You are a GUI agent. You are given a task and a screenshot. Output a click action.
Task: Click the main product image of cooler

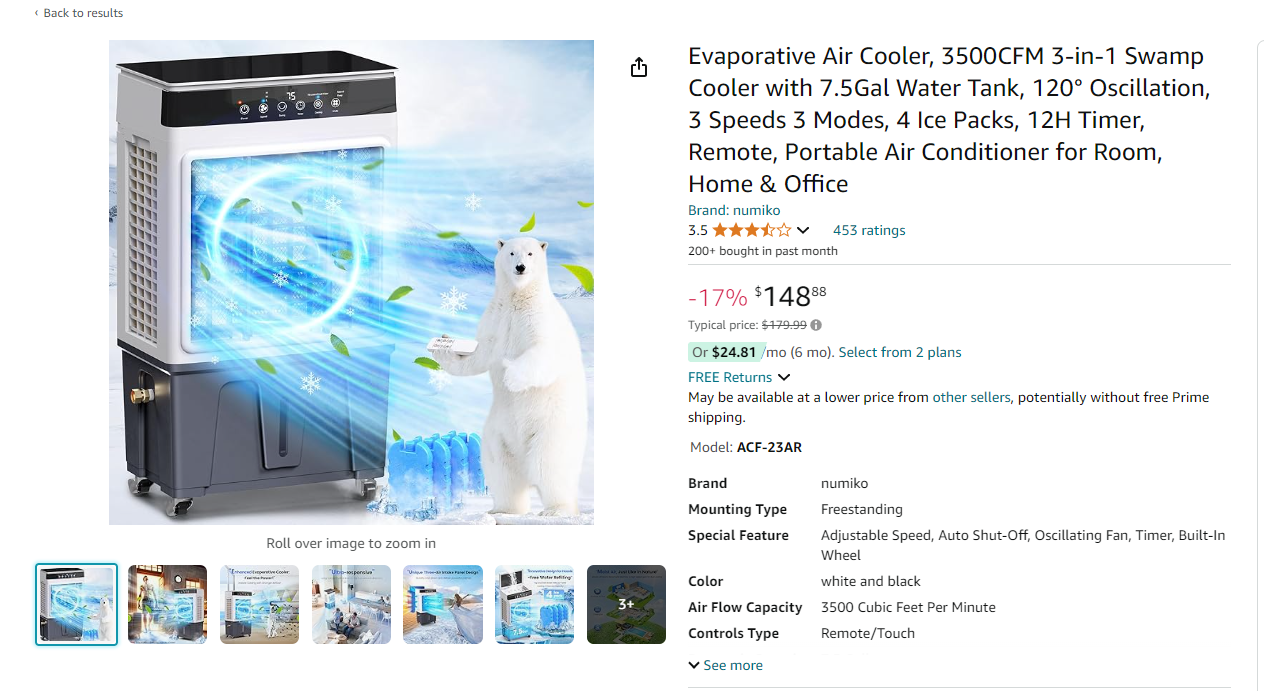click(x=351, y=282)
